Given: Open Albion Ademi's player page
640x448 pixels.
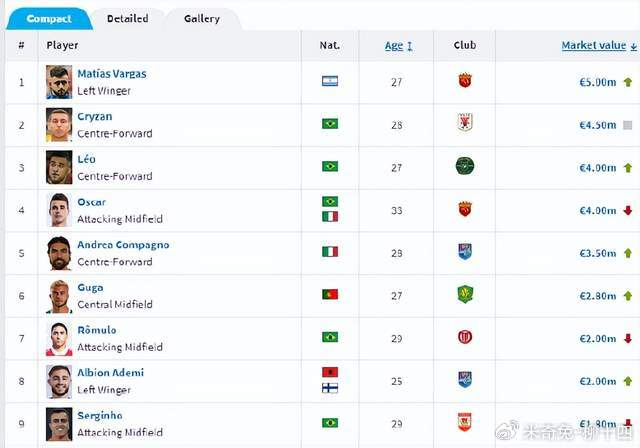Looking at the screenshot, I should 110,372.
